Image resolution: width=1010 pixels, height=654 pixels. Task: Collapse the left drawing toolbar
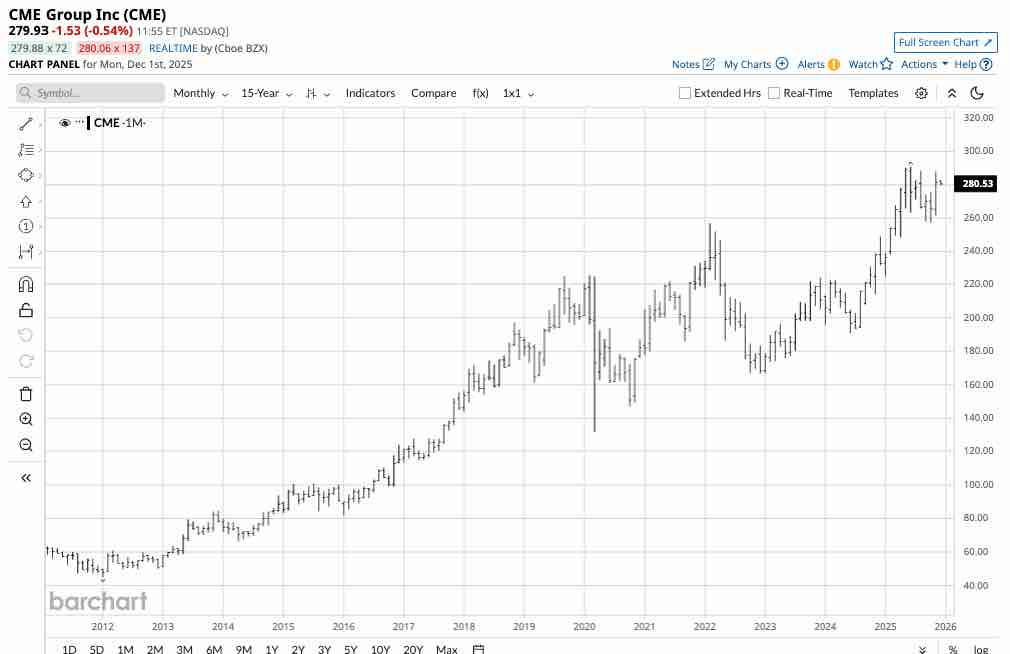(26, 477)
